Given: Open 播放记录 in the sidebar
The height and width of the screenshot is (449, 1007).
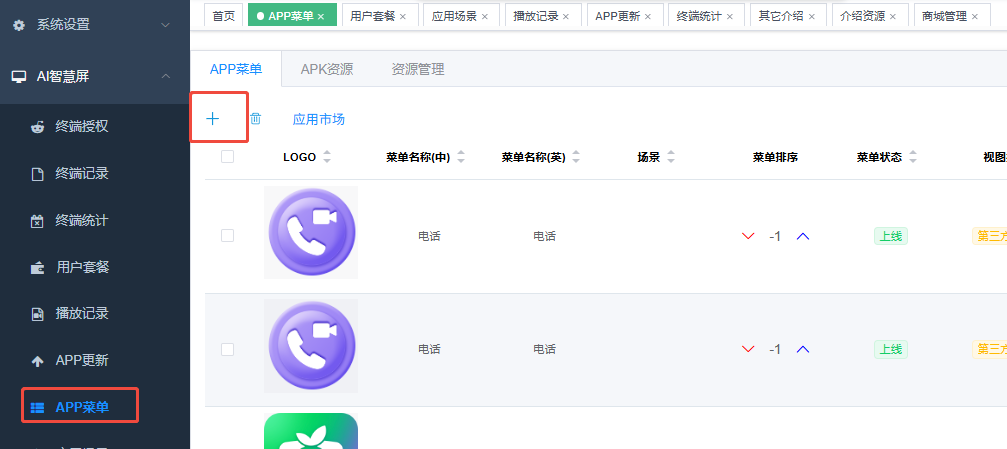Looking at the screenshot, I should point(82,314).
